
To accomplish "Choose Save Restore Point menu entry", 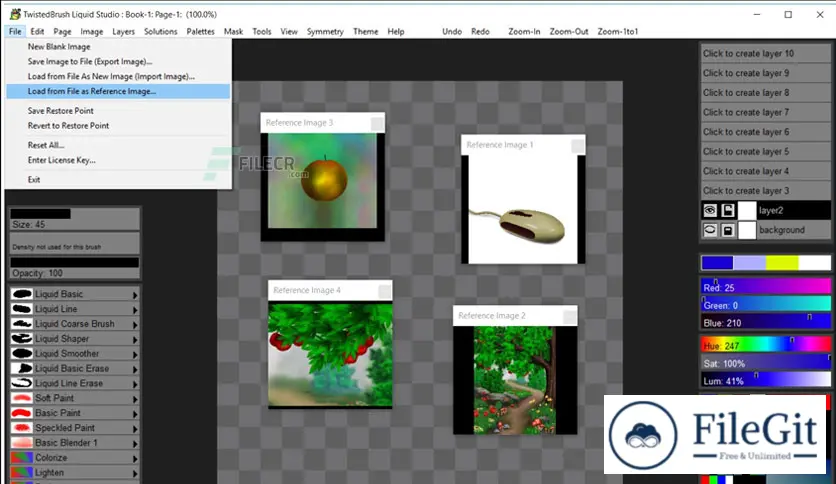I will (x=118, y=110).
